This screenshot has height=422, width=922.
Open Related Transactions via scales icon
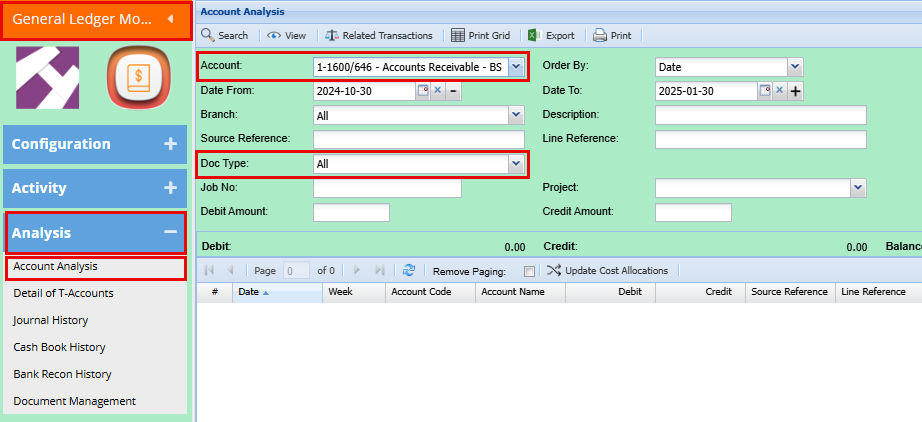(x=332, y=35)
